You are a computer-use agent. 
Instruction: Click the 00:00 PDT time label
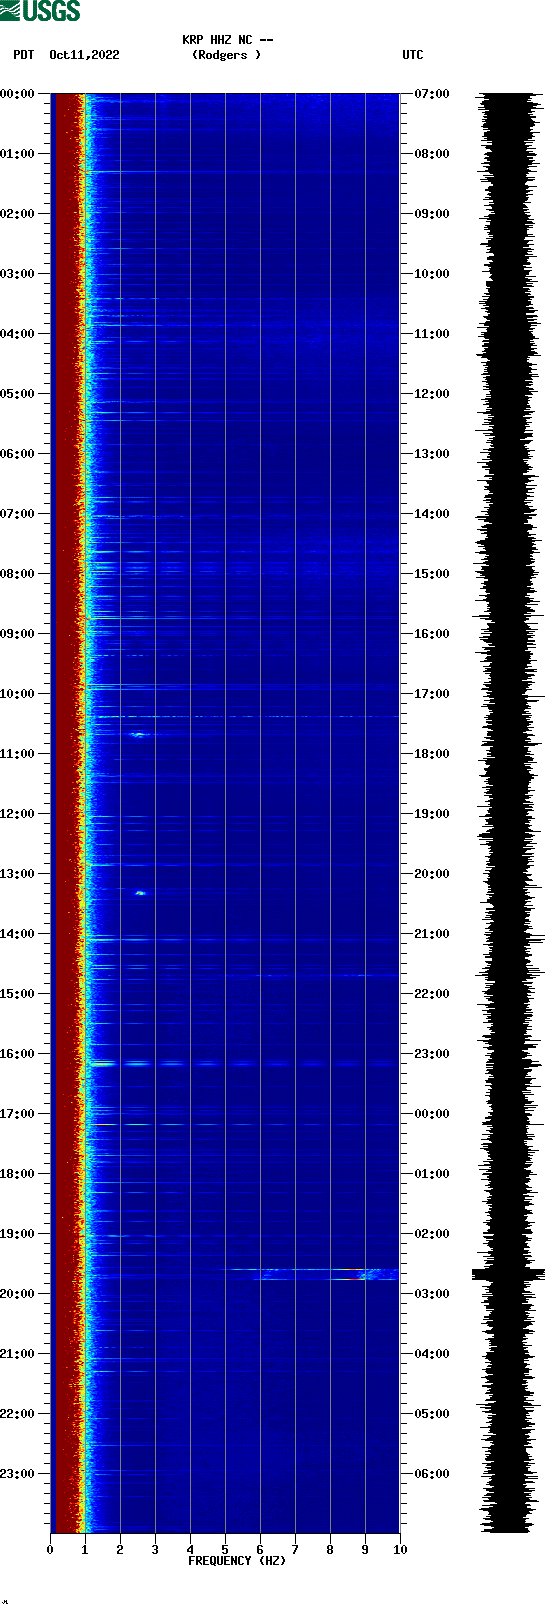[18, 94]
